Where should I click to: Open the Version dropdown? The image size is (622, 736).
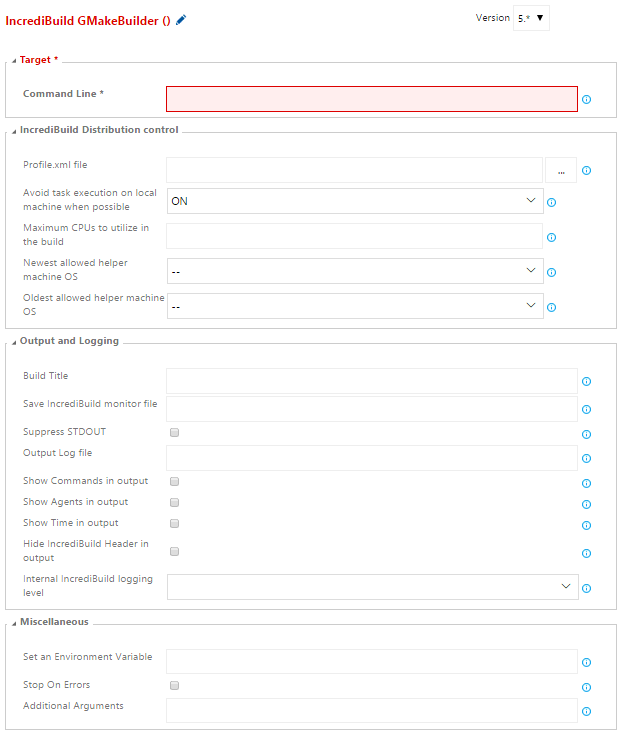(x=531, y=18)
